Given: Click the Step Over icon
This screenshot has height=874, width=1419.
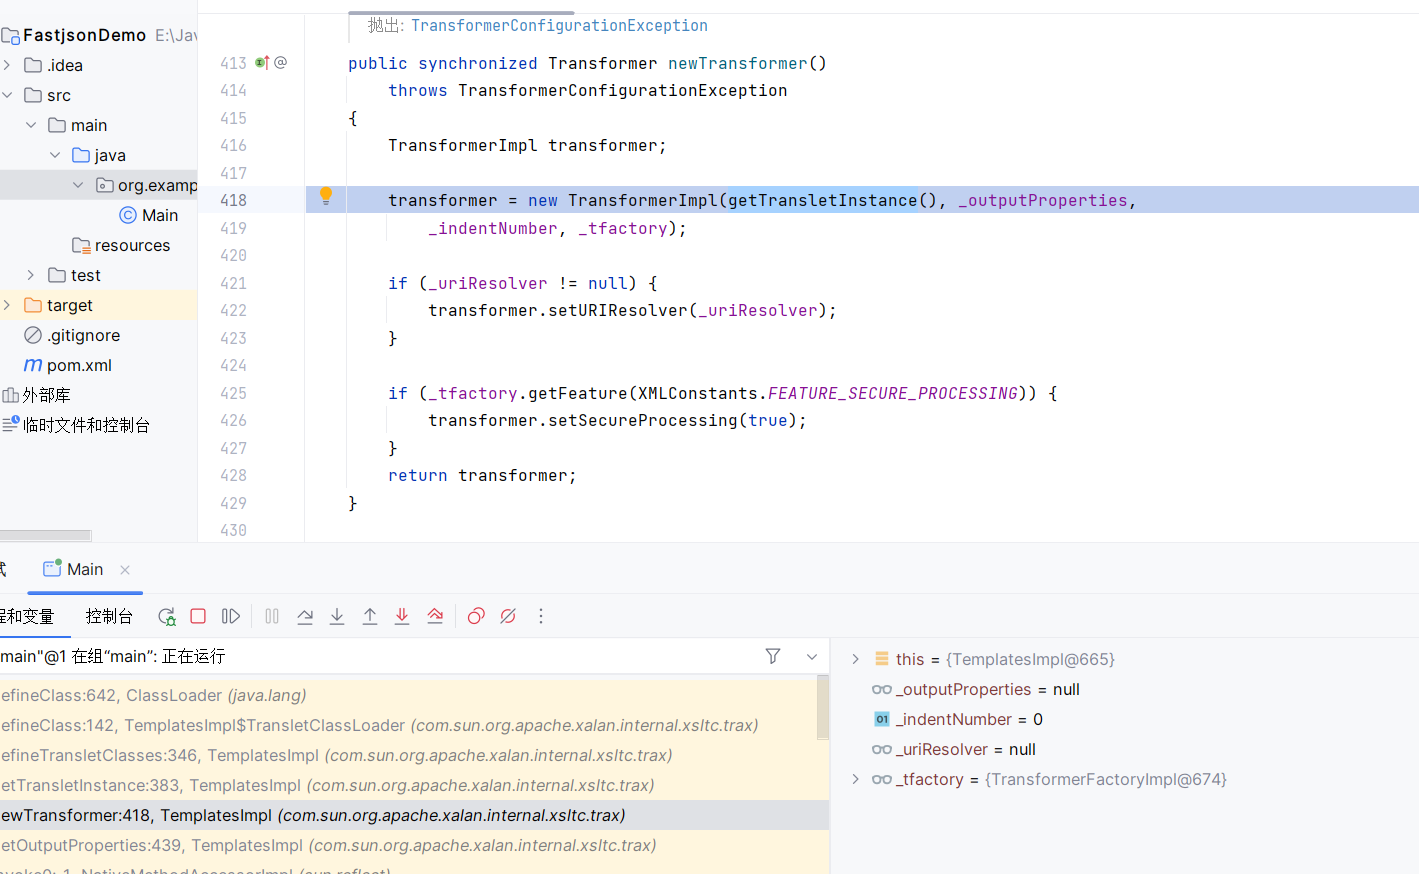Looking at the screenshot, I should (x=305, y=616).
